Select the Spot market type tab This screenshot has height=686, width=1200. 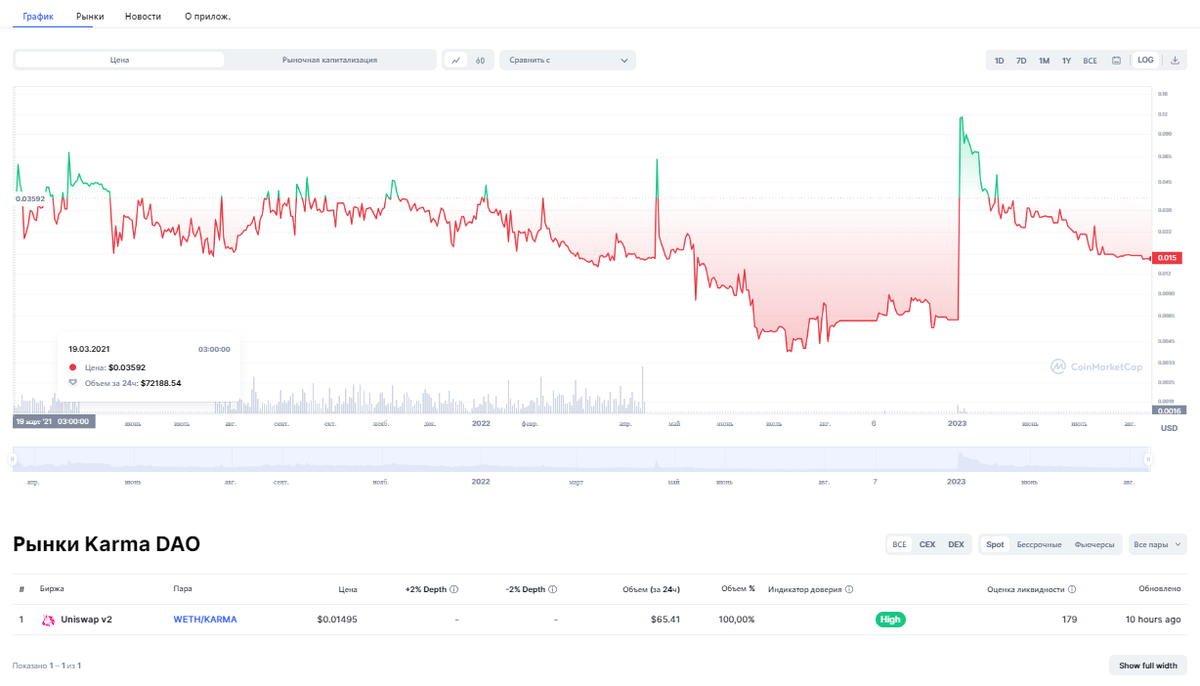(x=995, y=545)
